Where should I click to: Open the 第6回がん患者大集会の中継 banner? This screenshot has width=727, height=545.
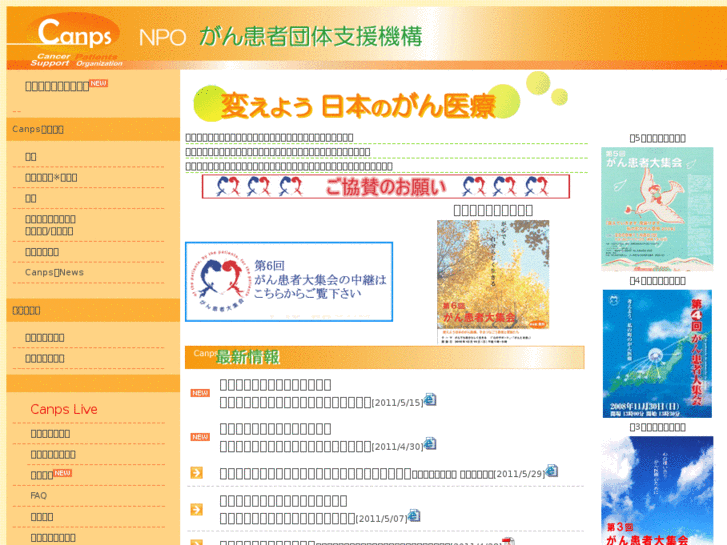point(289,282)
